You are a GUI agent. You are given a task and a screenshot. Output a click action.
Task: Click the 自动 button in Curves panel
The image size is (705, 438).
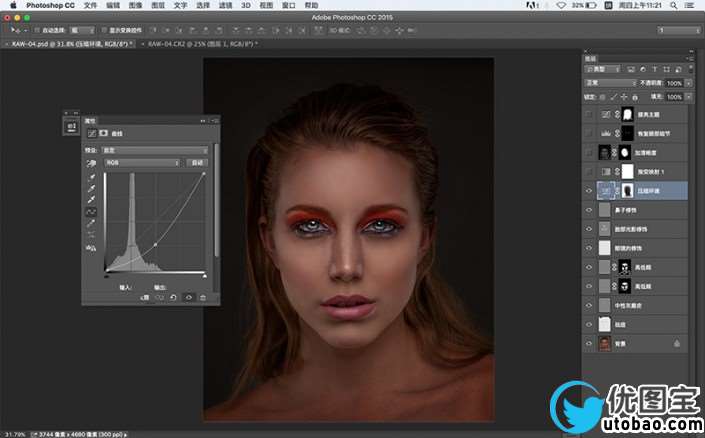(197, 162)
